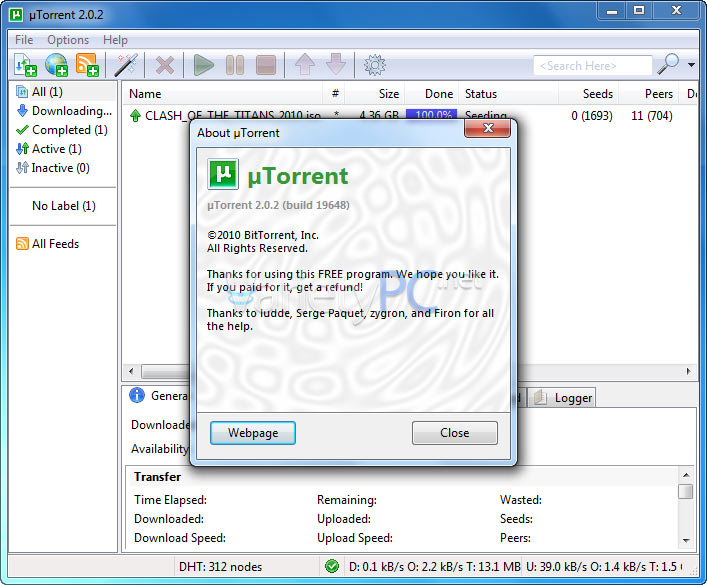707x585 pixels.
Task: Click the Close button in About dialog
Action: (x=454, y=433)
